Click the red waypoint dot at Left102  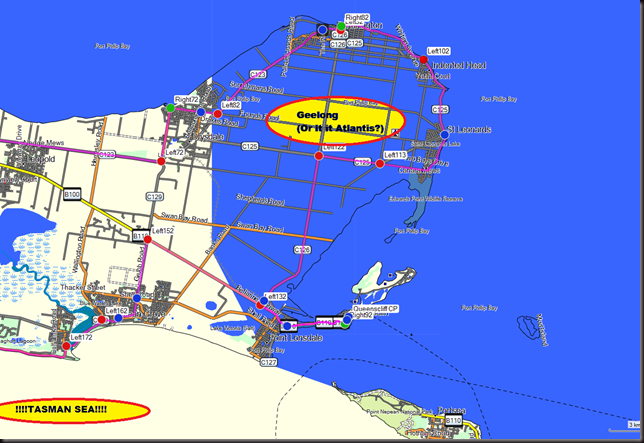(x=423, y=60)
